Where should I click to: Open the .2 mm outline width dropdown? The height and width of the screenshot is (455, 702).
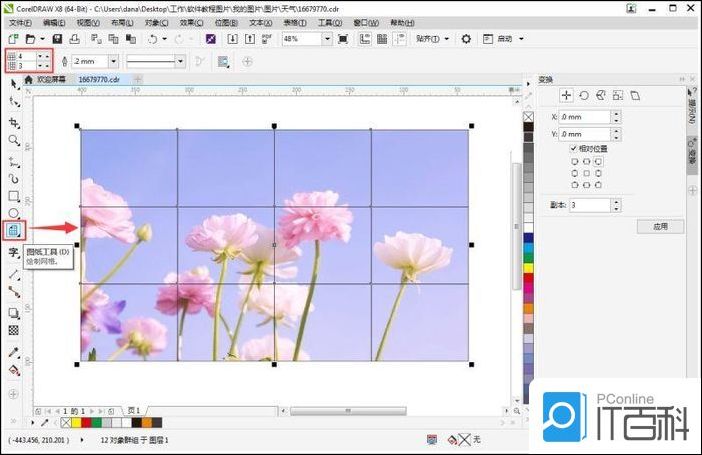113,61
